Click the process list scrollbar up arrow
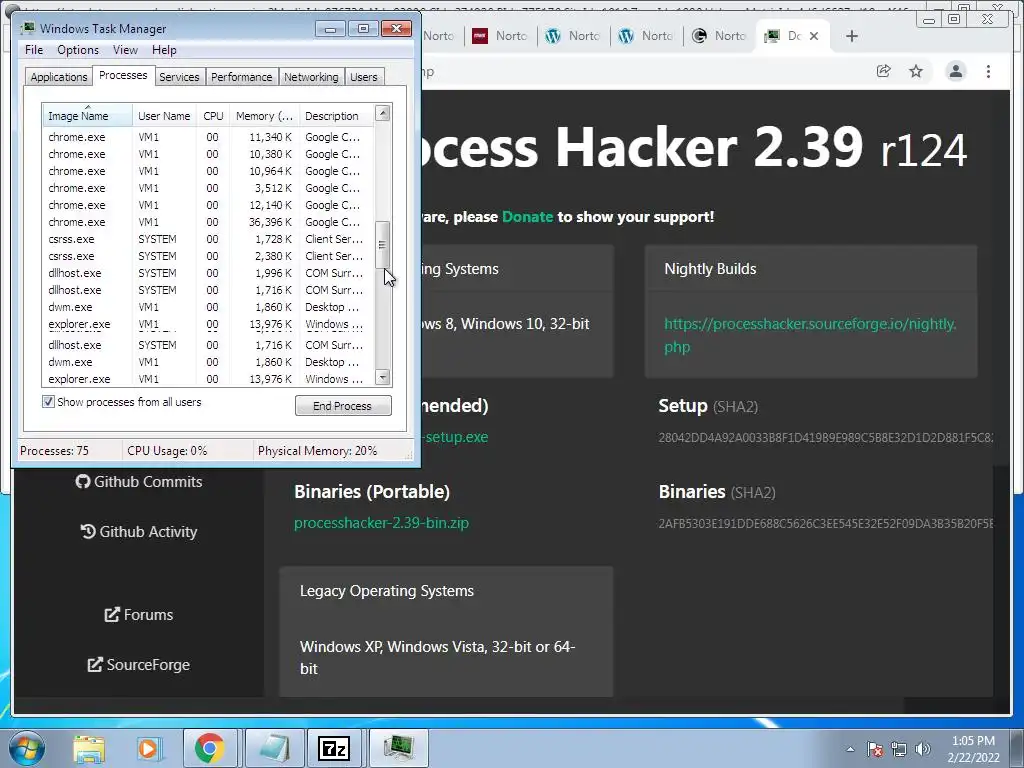The image size is (1024, 768). (x=383, y=114)
